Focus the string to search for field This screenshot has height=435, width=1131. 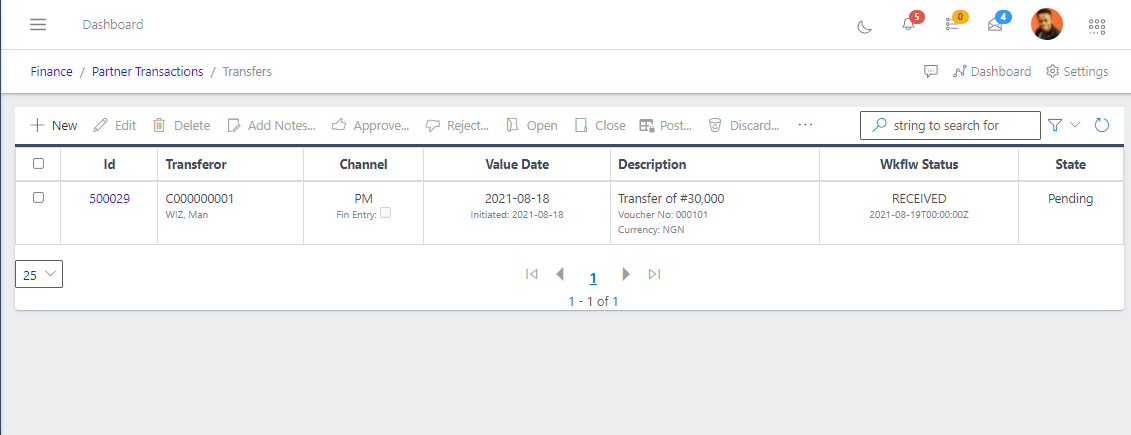point(950,125)
